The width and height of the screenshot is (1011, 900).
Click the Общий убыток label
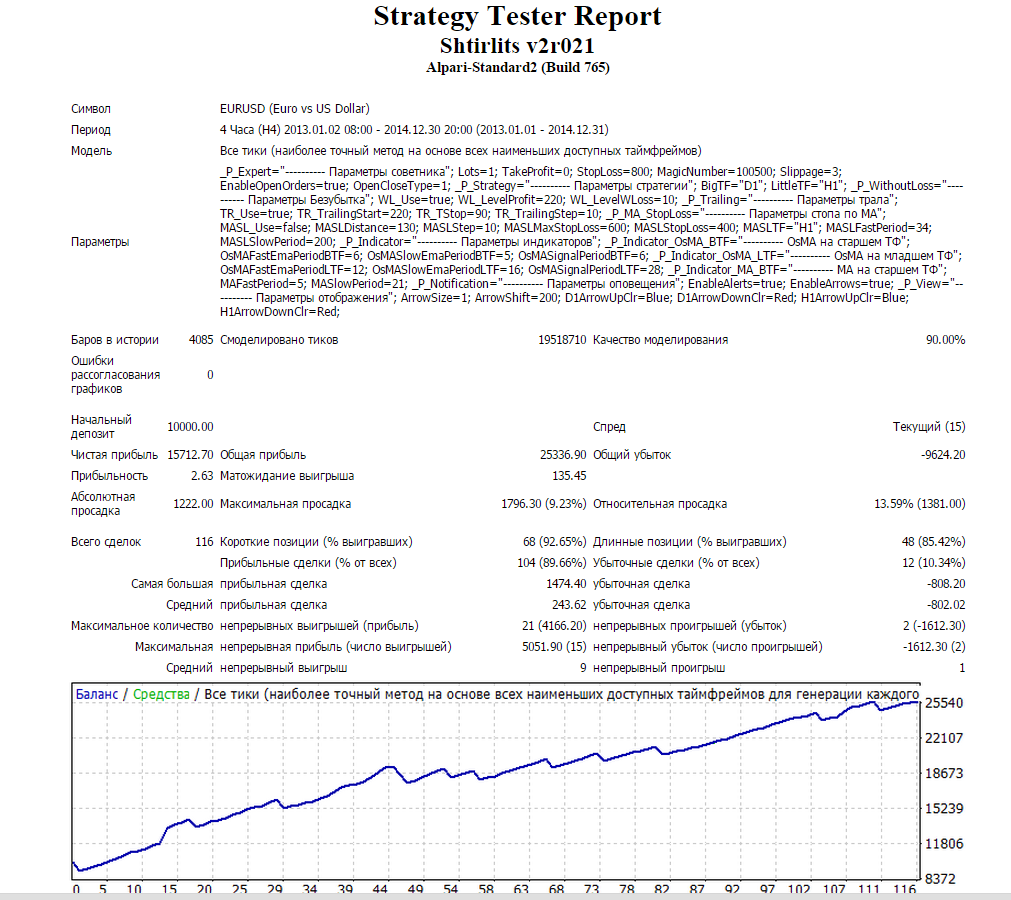(x=632, y=455)
